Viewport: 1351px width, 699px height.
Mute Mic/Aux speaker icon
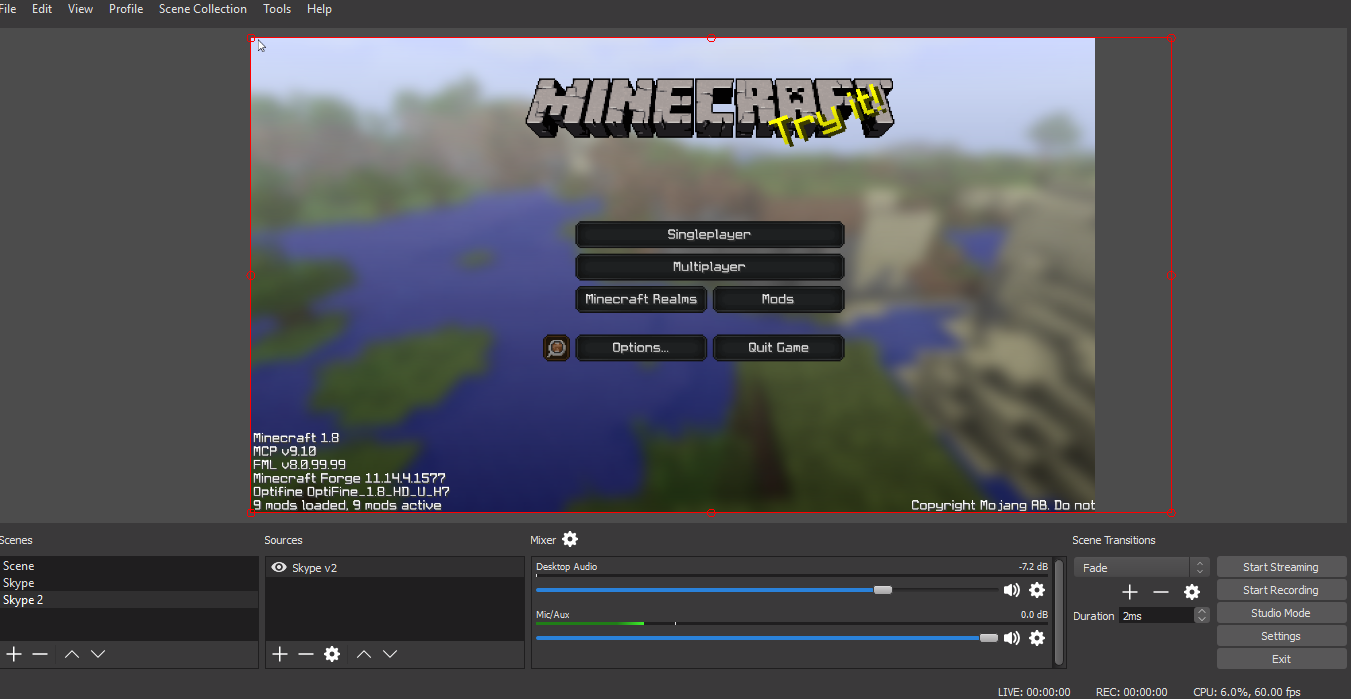pos(1012,638)
